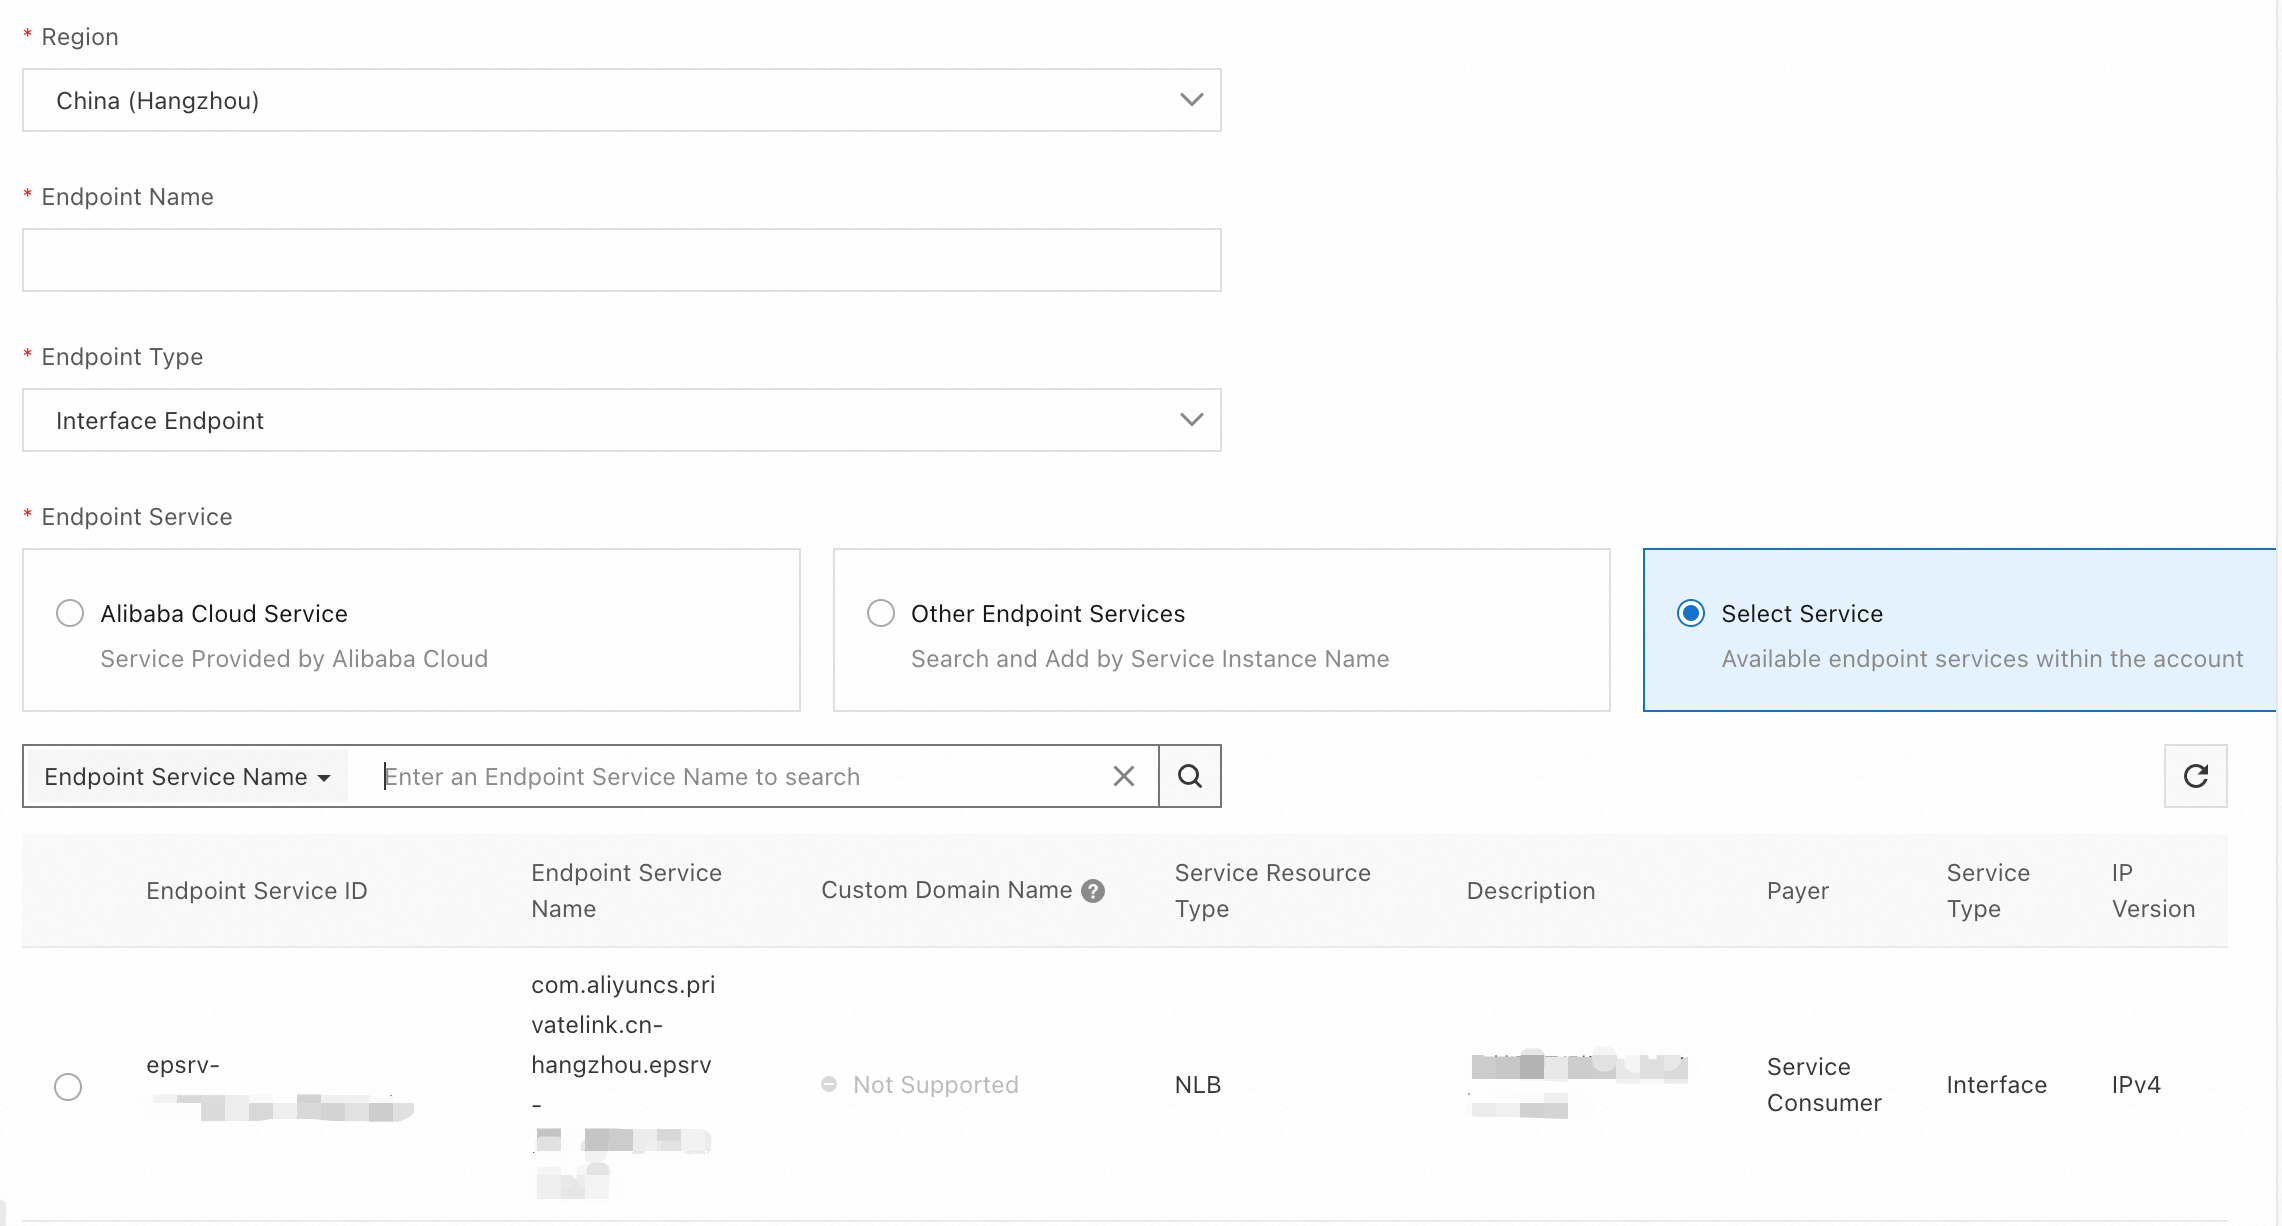
Task: Click the search magnifier icon button
Action: 1189,776
